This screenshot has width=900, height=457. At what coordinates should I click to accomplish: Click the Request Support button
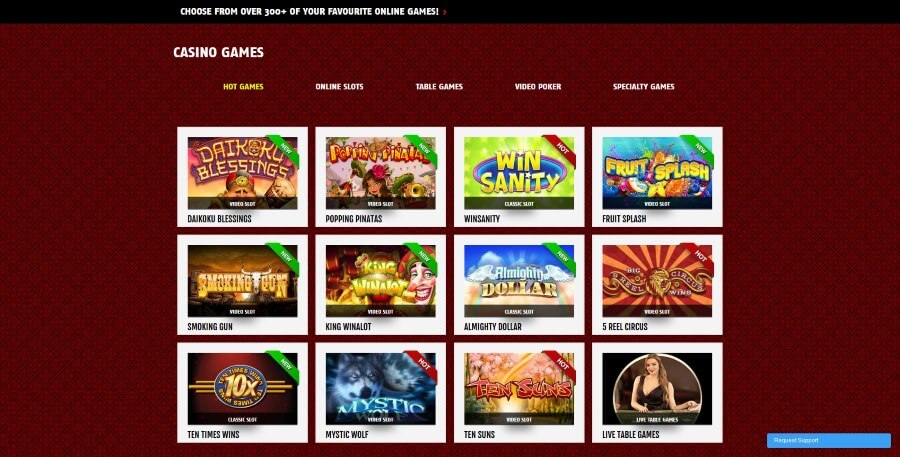[829, 440]
